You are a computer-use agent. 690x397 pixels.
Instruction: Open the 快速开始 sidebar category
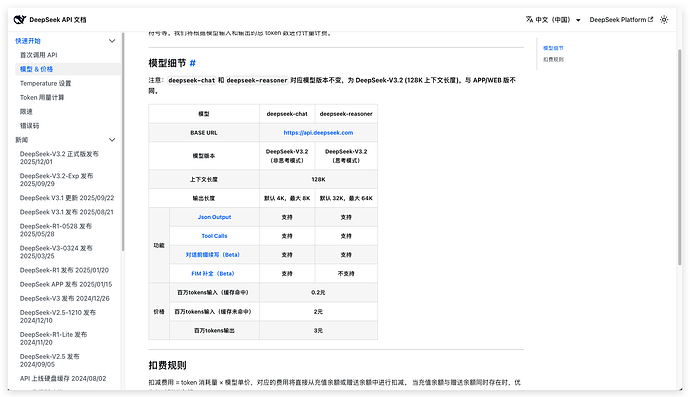tap(28, 41)
